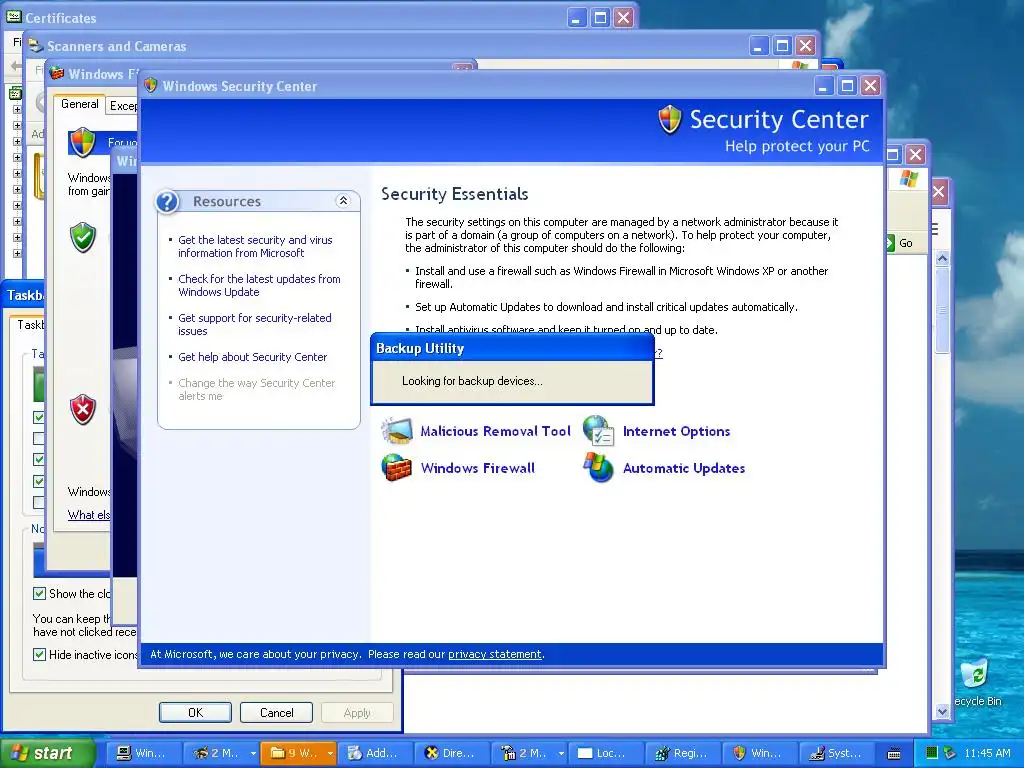Viewport: 1024px width, 768px height.
Task: Open dropdown arrow of second 2 M.. taskbar group
Action: click(561, 754)
